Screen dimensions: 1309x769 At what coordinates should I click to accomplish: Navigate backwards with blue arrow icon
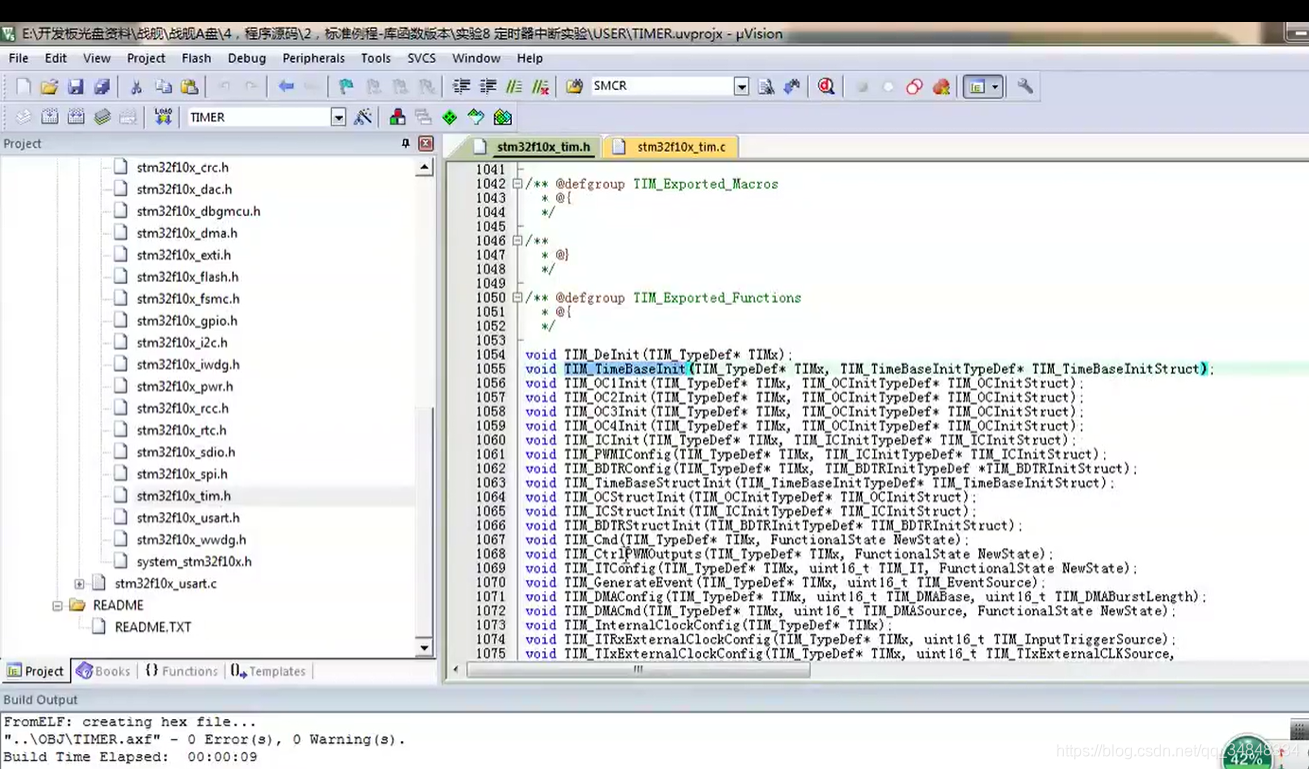tap(286, 87)
